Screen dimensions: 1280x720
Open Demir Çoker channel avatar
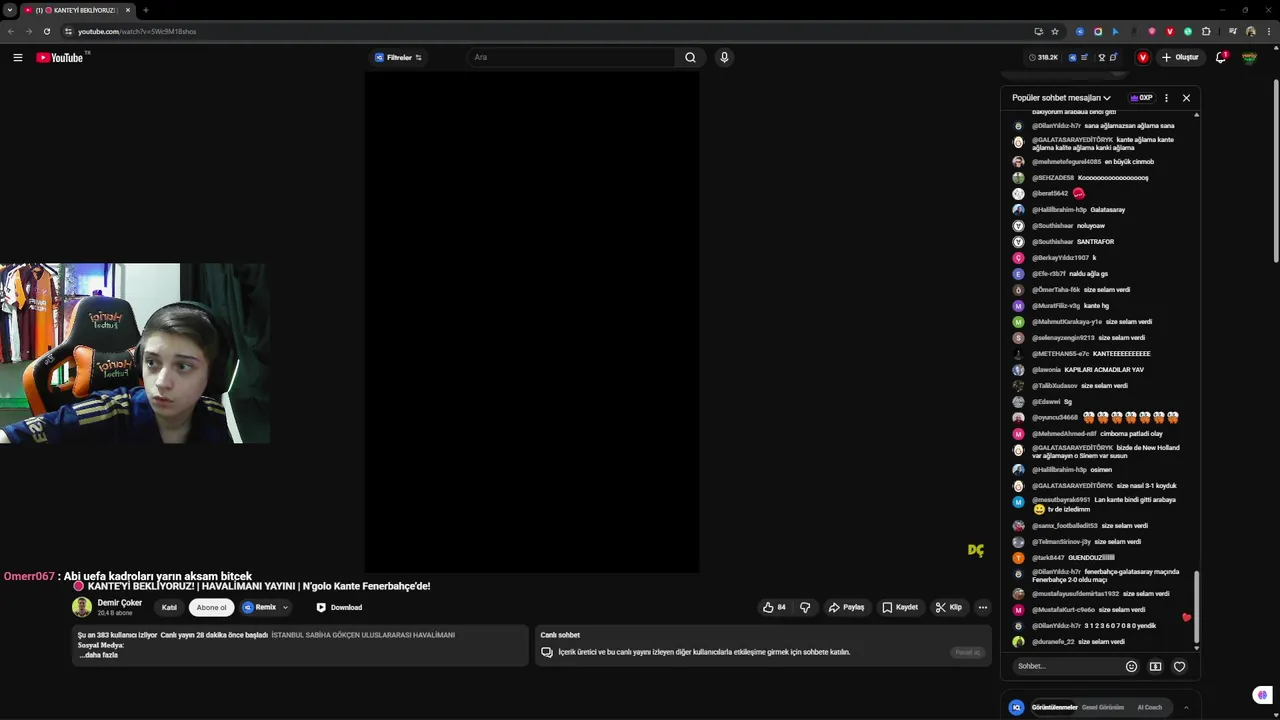82,607
